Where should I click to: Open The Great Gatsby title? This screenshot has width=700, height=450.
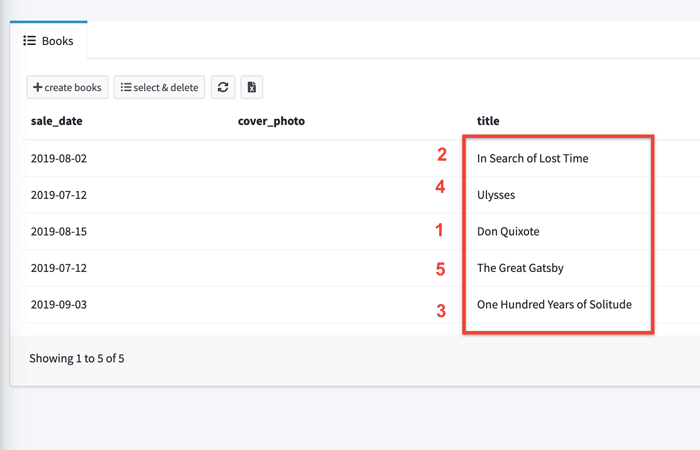tap(520, 268)
